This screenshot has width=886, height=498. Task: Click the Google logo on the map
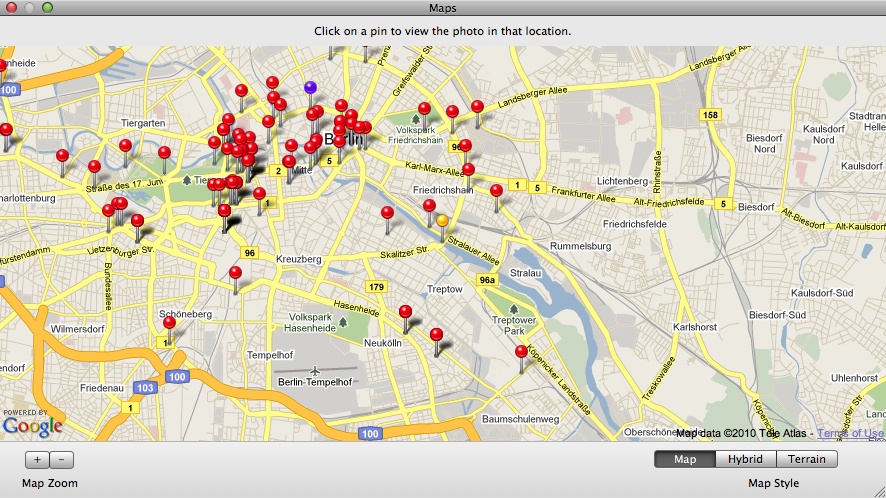click(x=32, y=427)
